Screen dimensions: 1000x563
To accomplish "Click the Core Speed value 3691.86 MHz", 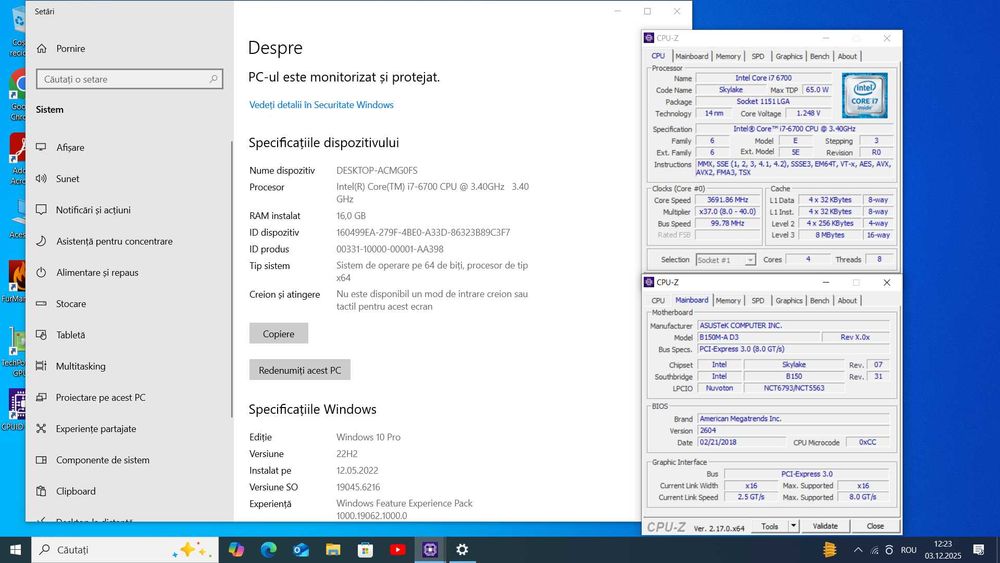I will [728, 200].
